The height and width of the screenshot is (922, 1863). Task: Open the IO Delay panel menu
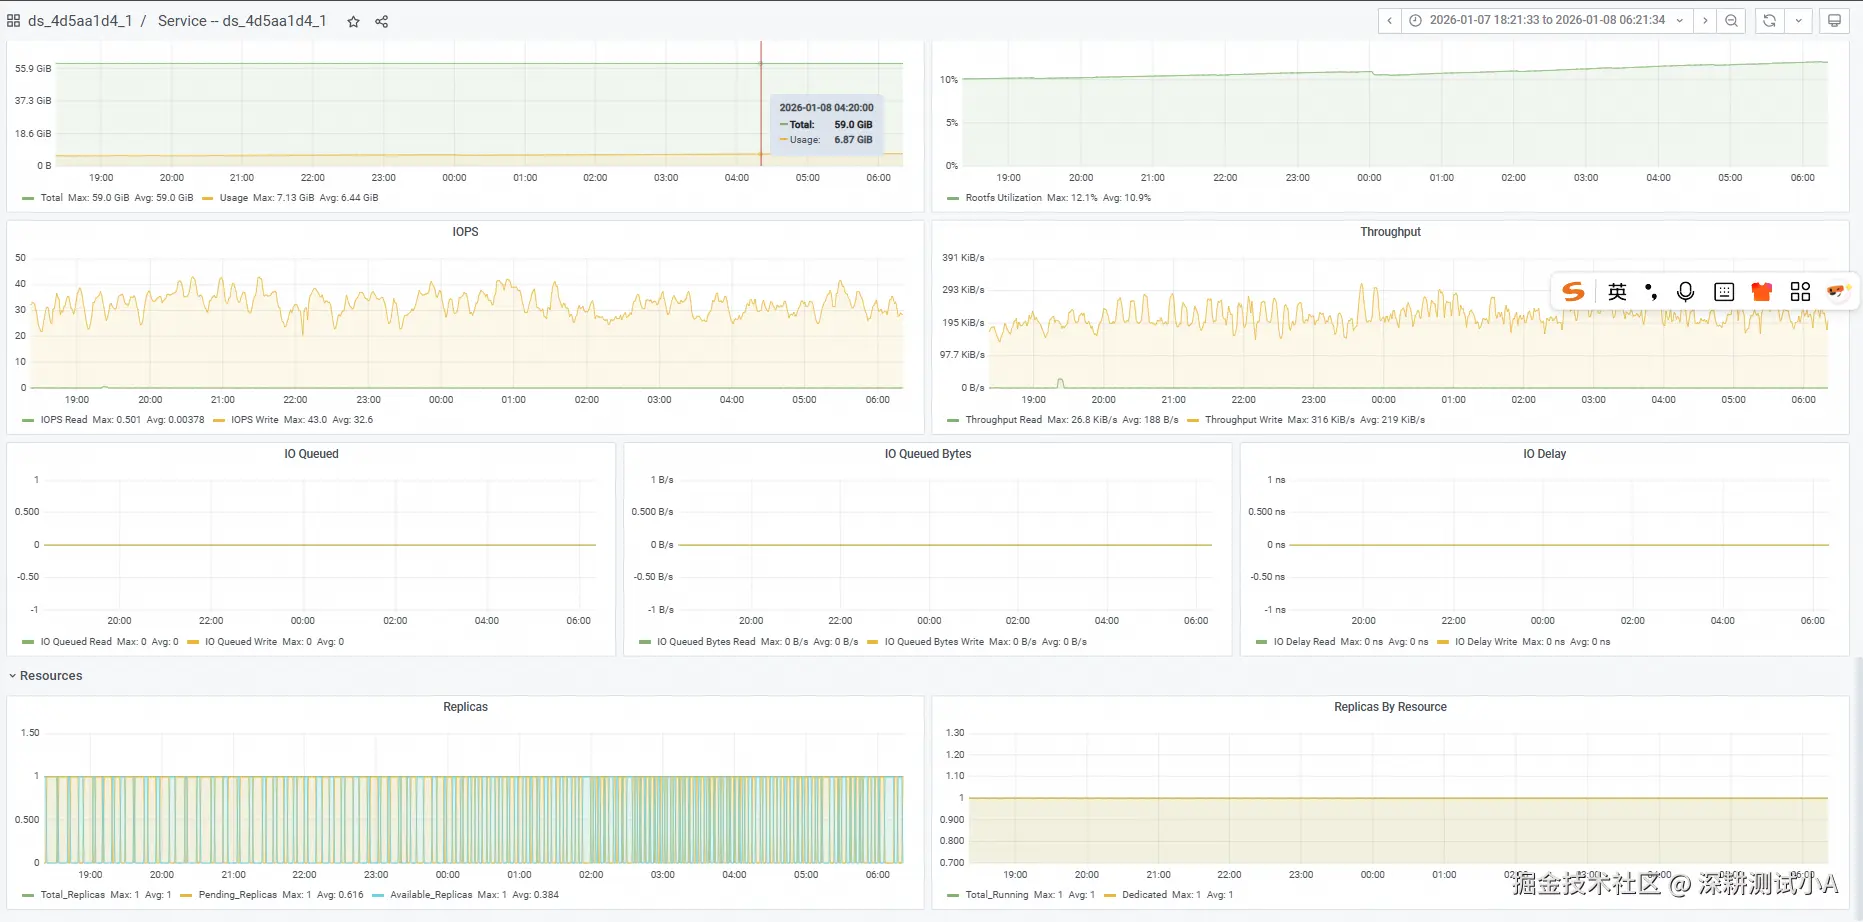pyautogui.click(x=1544, y=454)
